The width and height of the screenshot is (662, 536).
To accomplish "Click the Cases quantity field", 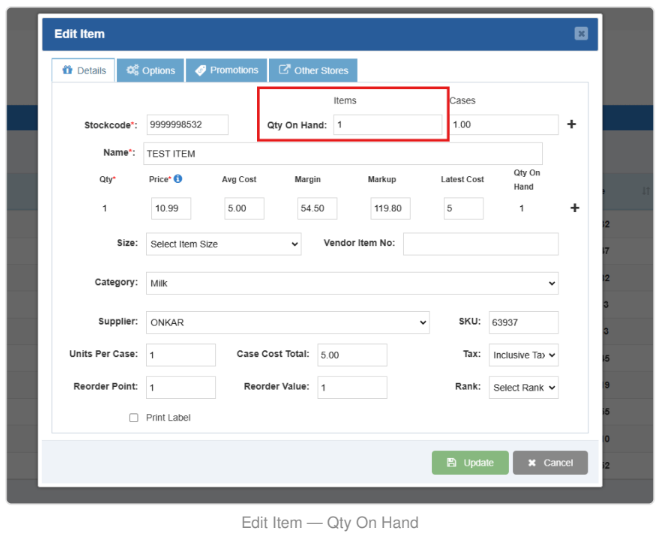I will 504,125.
